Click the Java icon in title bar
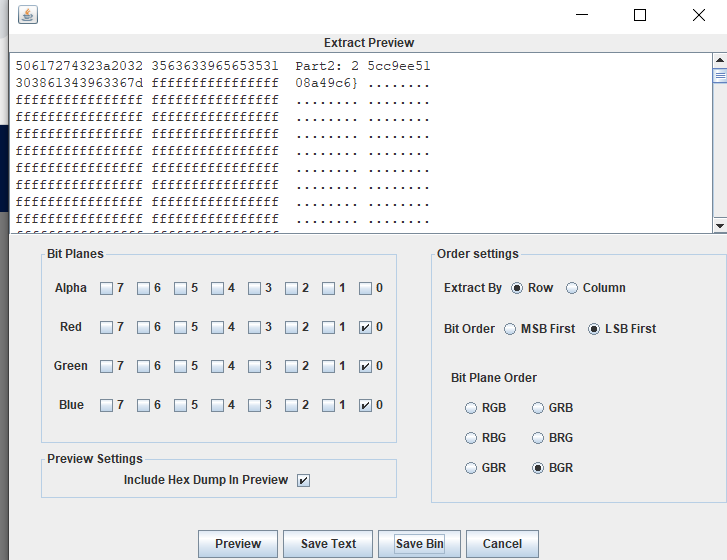This screenshot has width=727, height=560. [28, 15]
